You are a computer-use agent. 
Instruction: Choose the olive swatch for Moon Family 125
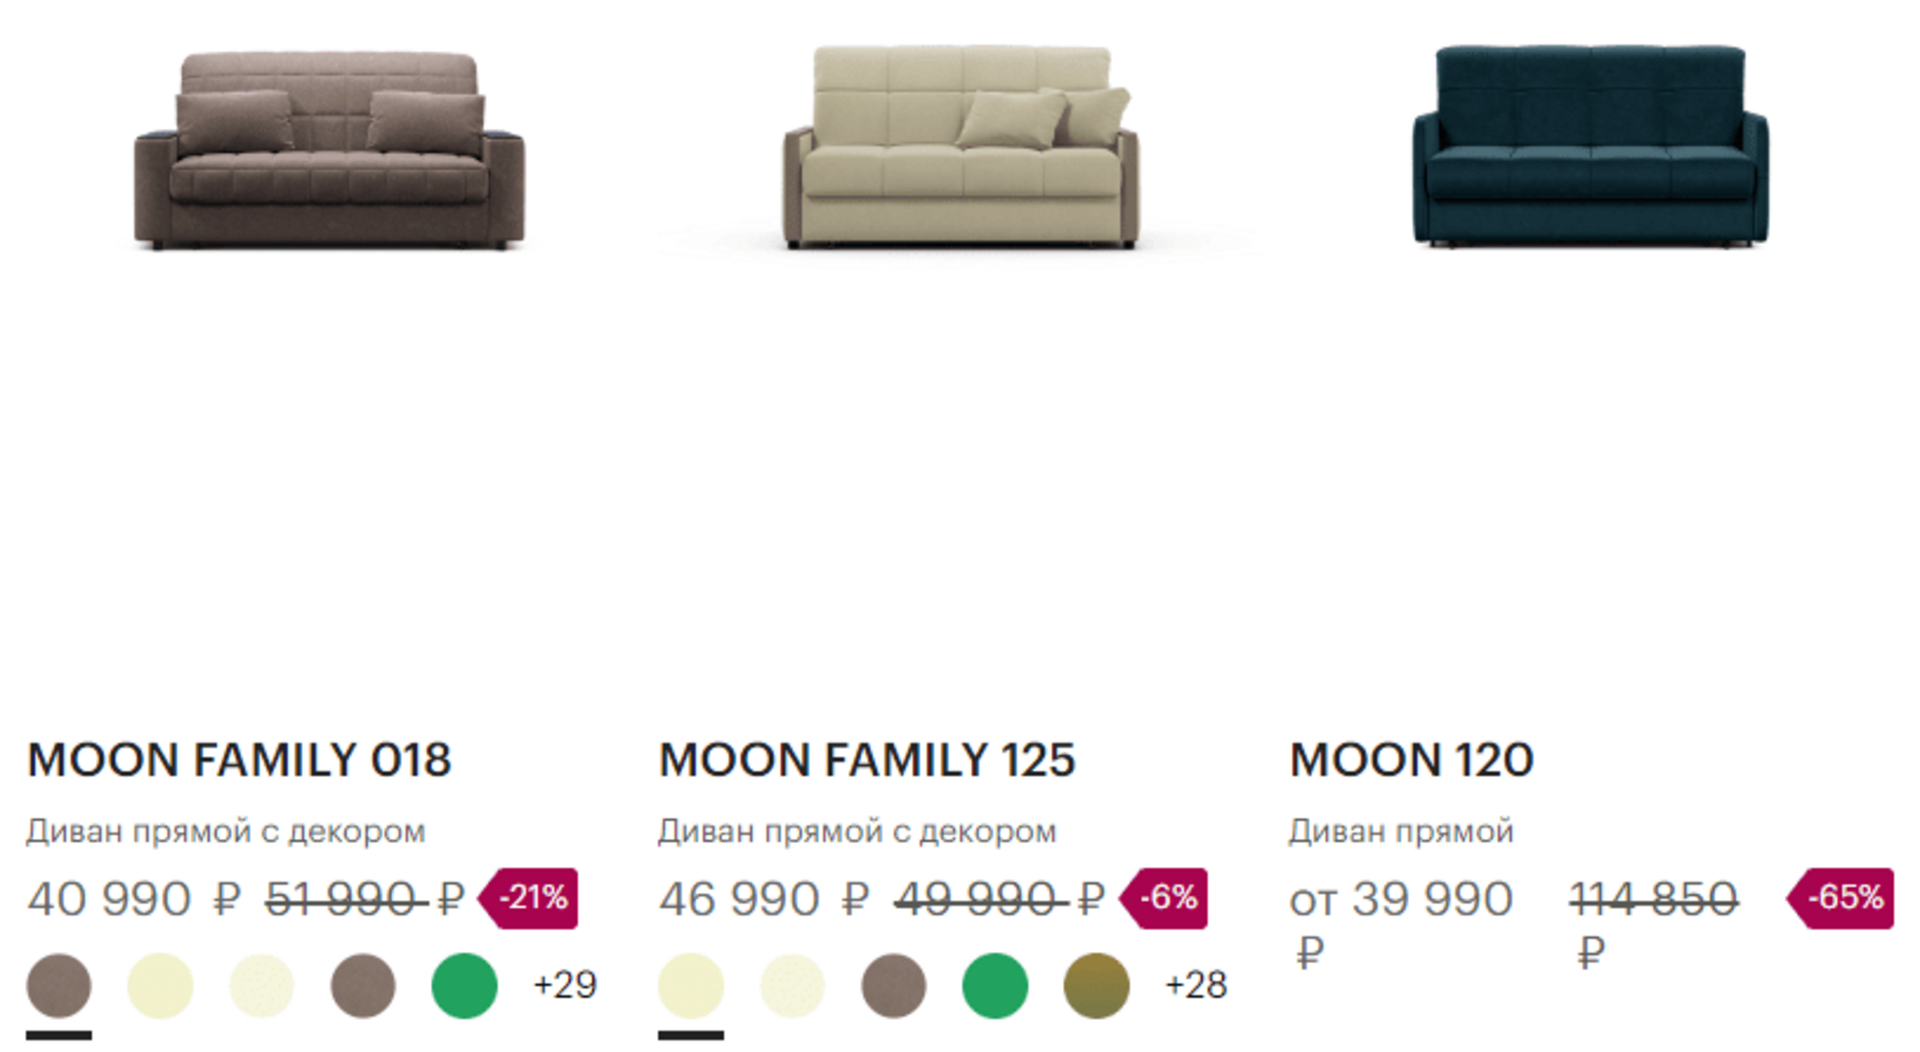[x=1096, y=986]
